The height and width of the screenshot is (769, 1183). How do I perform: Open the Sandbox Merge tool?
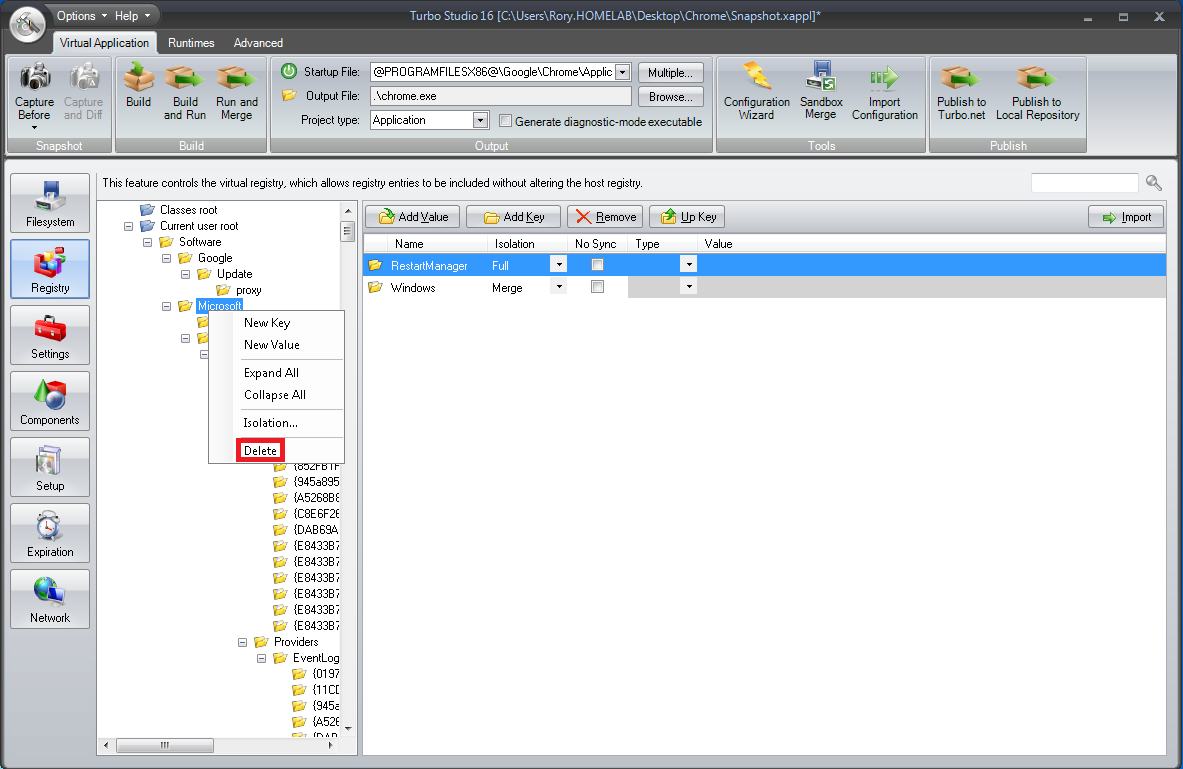(x=821, y=91)
